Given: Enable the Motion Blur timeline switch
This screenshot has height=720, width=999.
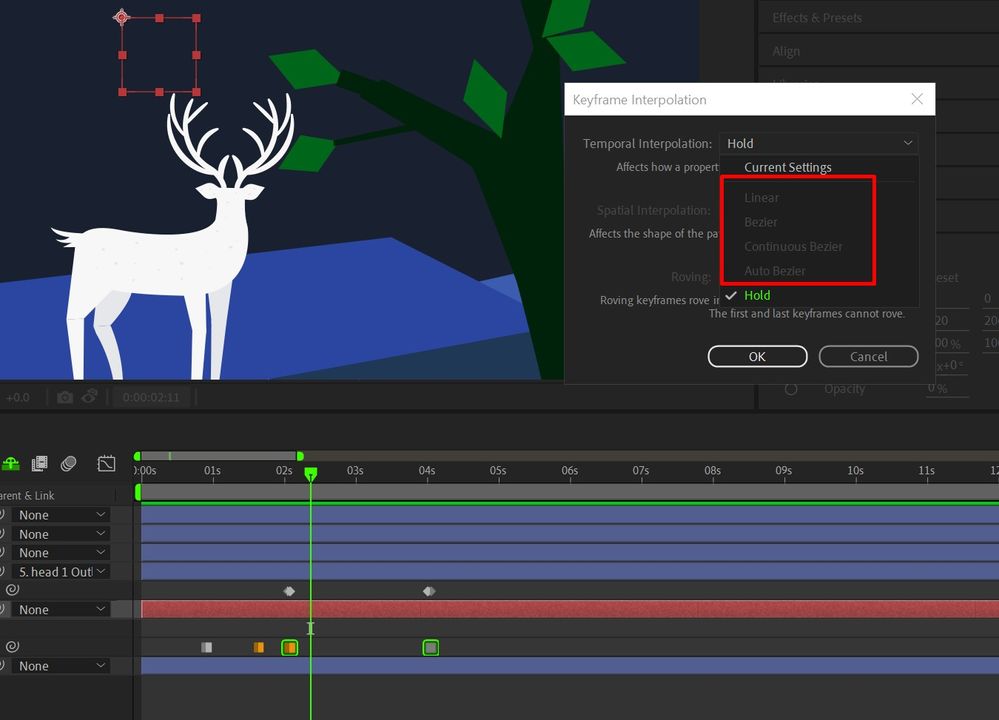Looking at the screenshot, I should click(68, 463).
